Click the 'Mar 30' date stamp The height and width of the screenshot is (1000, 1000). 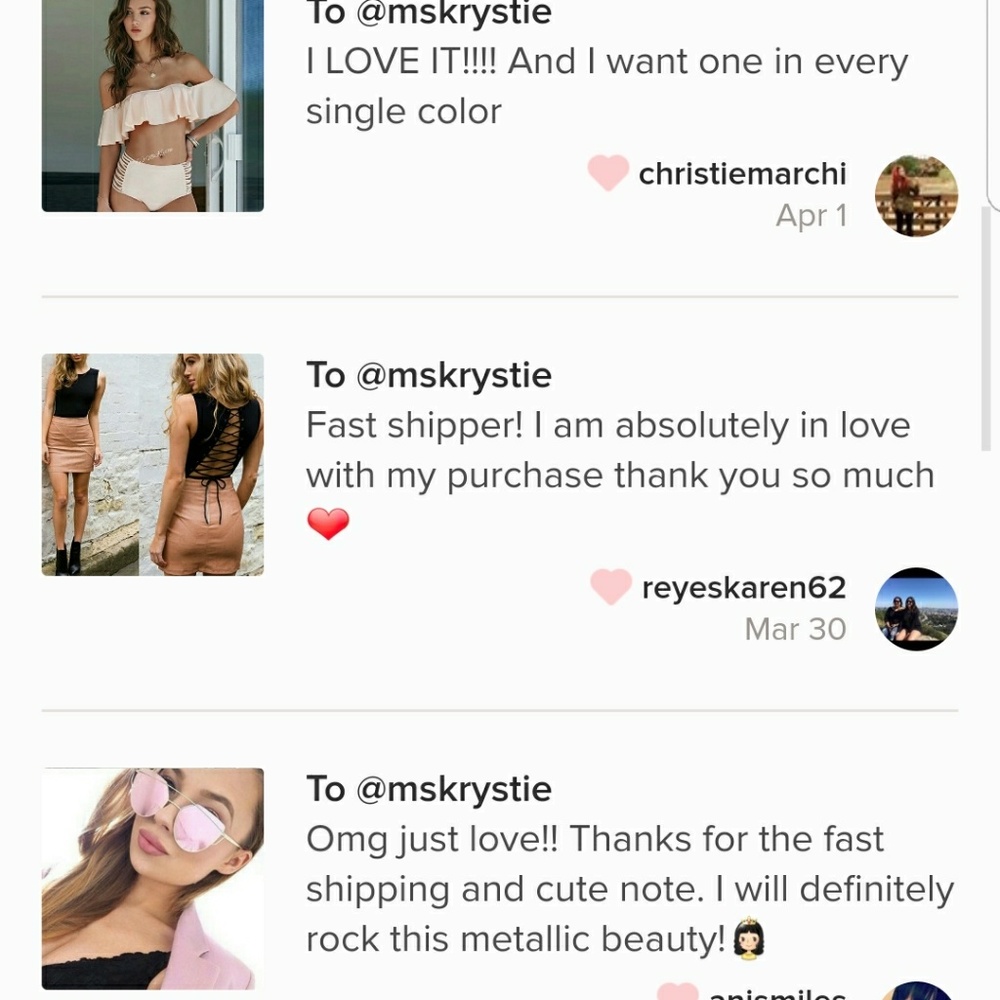click(795, 629)
